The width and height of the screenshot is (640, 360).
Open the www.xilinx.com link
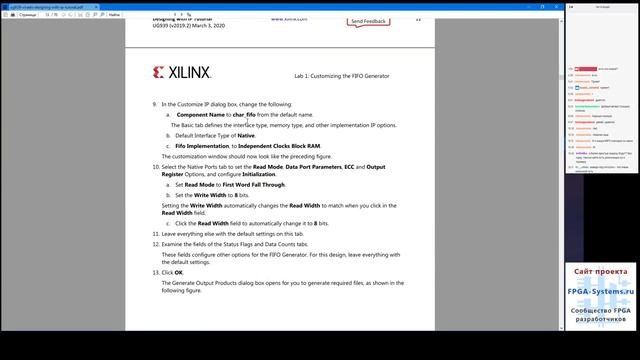pos(289,19)
